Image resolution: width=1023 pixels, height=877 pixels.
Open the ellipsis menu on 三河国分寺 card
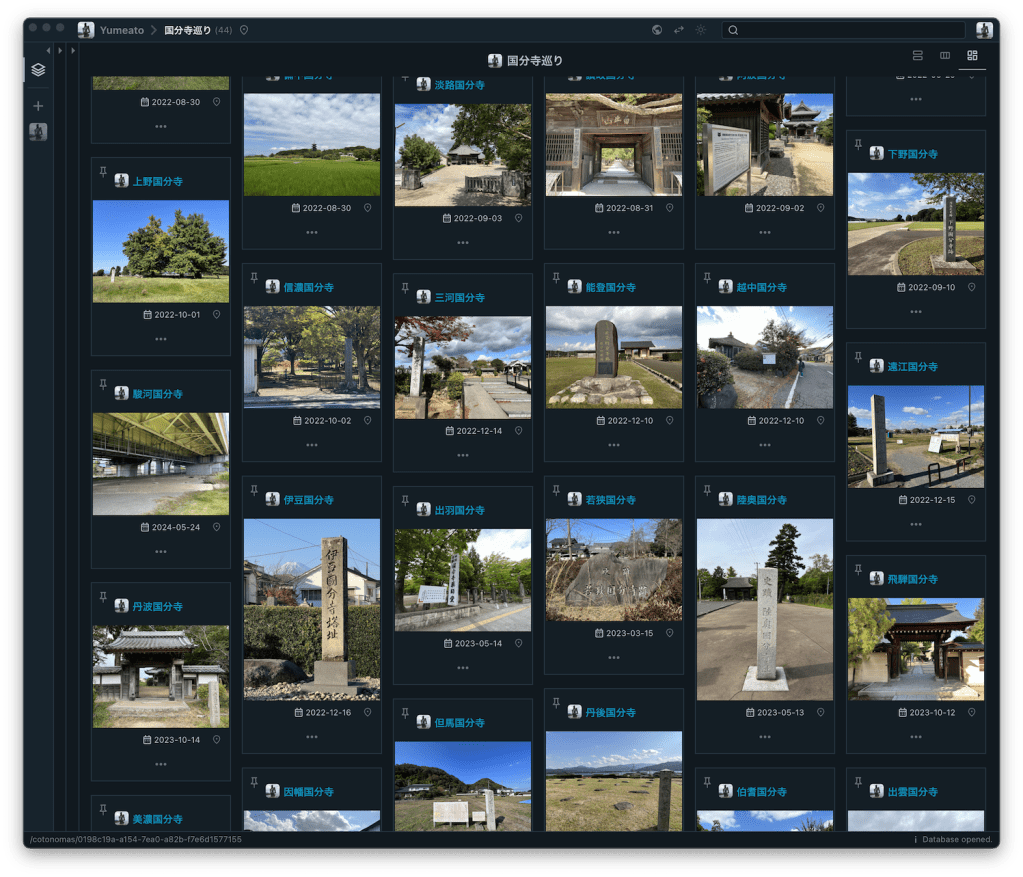tap(462, 455)
